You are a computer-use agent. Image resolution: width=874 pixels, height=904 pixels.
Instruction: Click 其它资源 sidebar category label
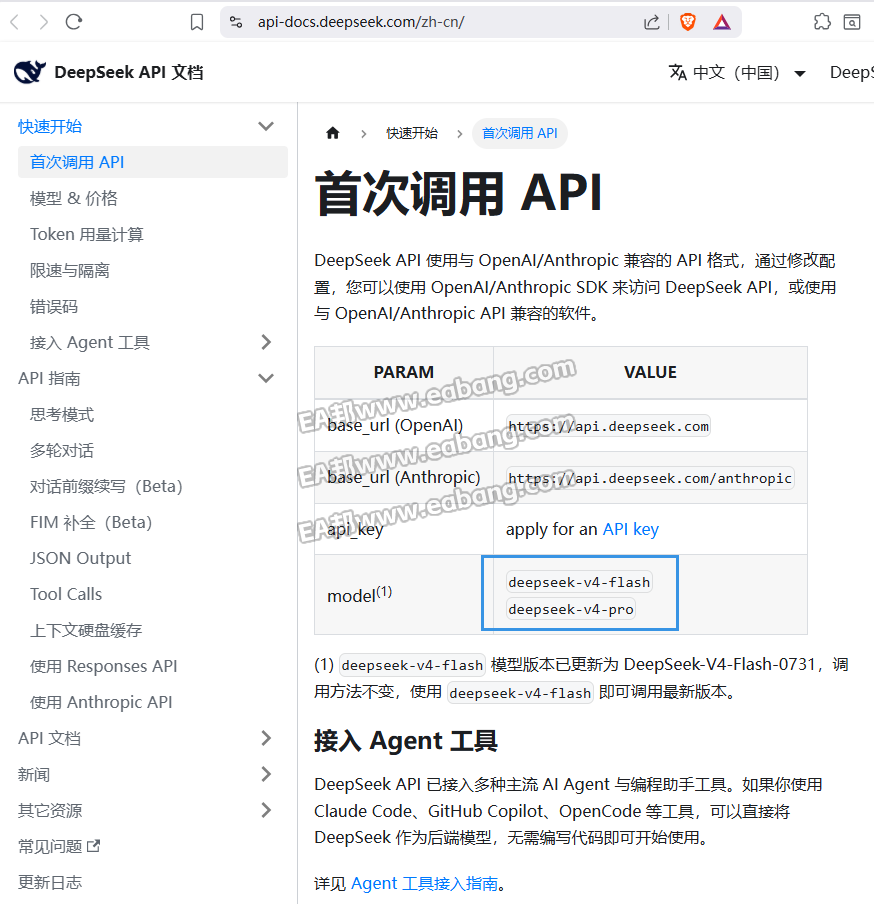50,810
